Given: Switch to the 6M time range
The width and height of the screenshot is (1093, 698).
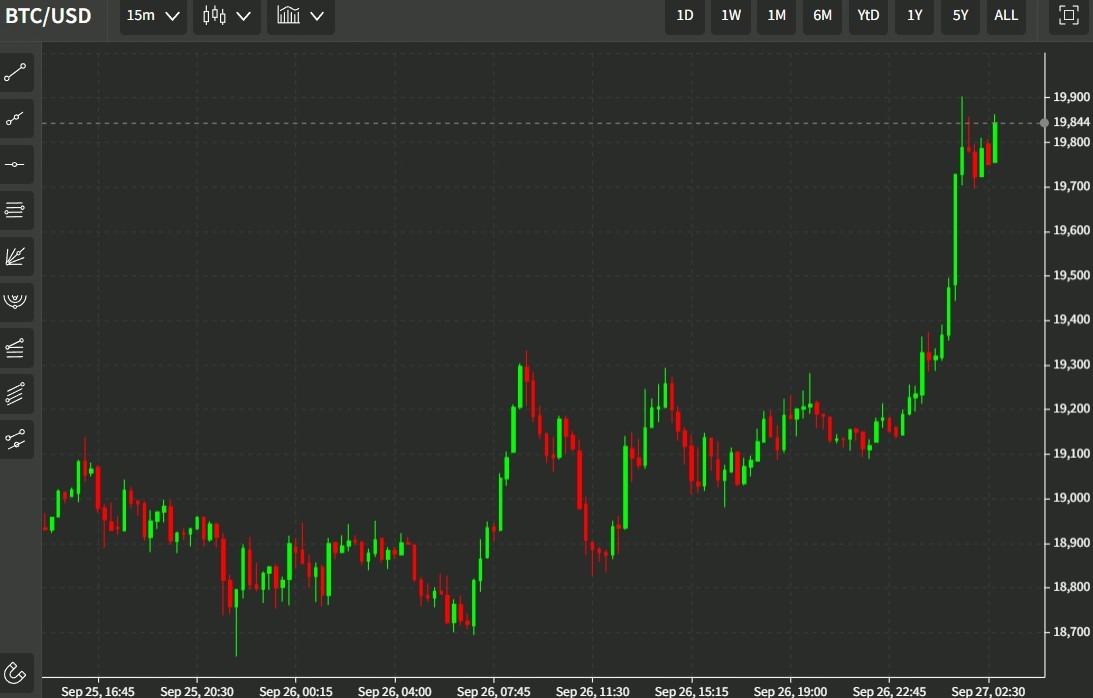Looking at the screenshot, I should pos(823,15).
